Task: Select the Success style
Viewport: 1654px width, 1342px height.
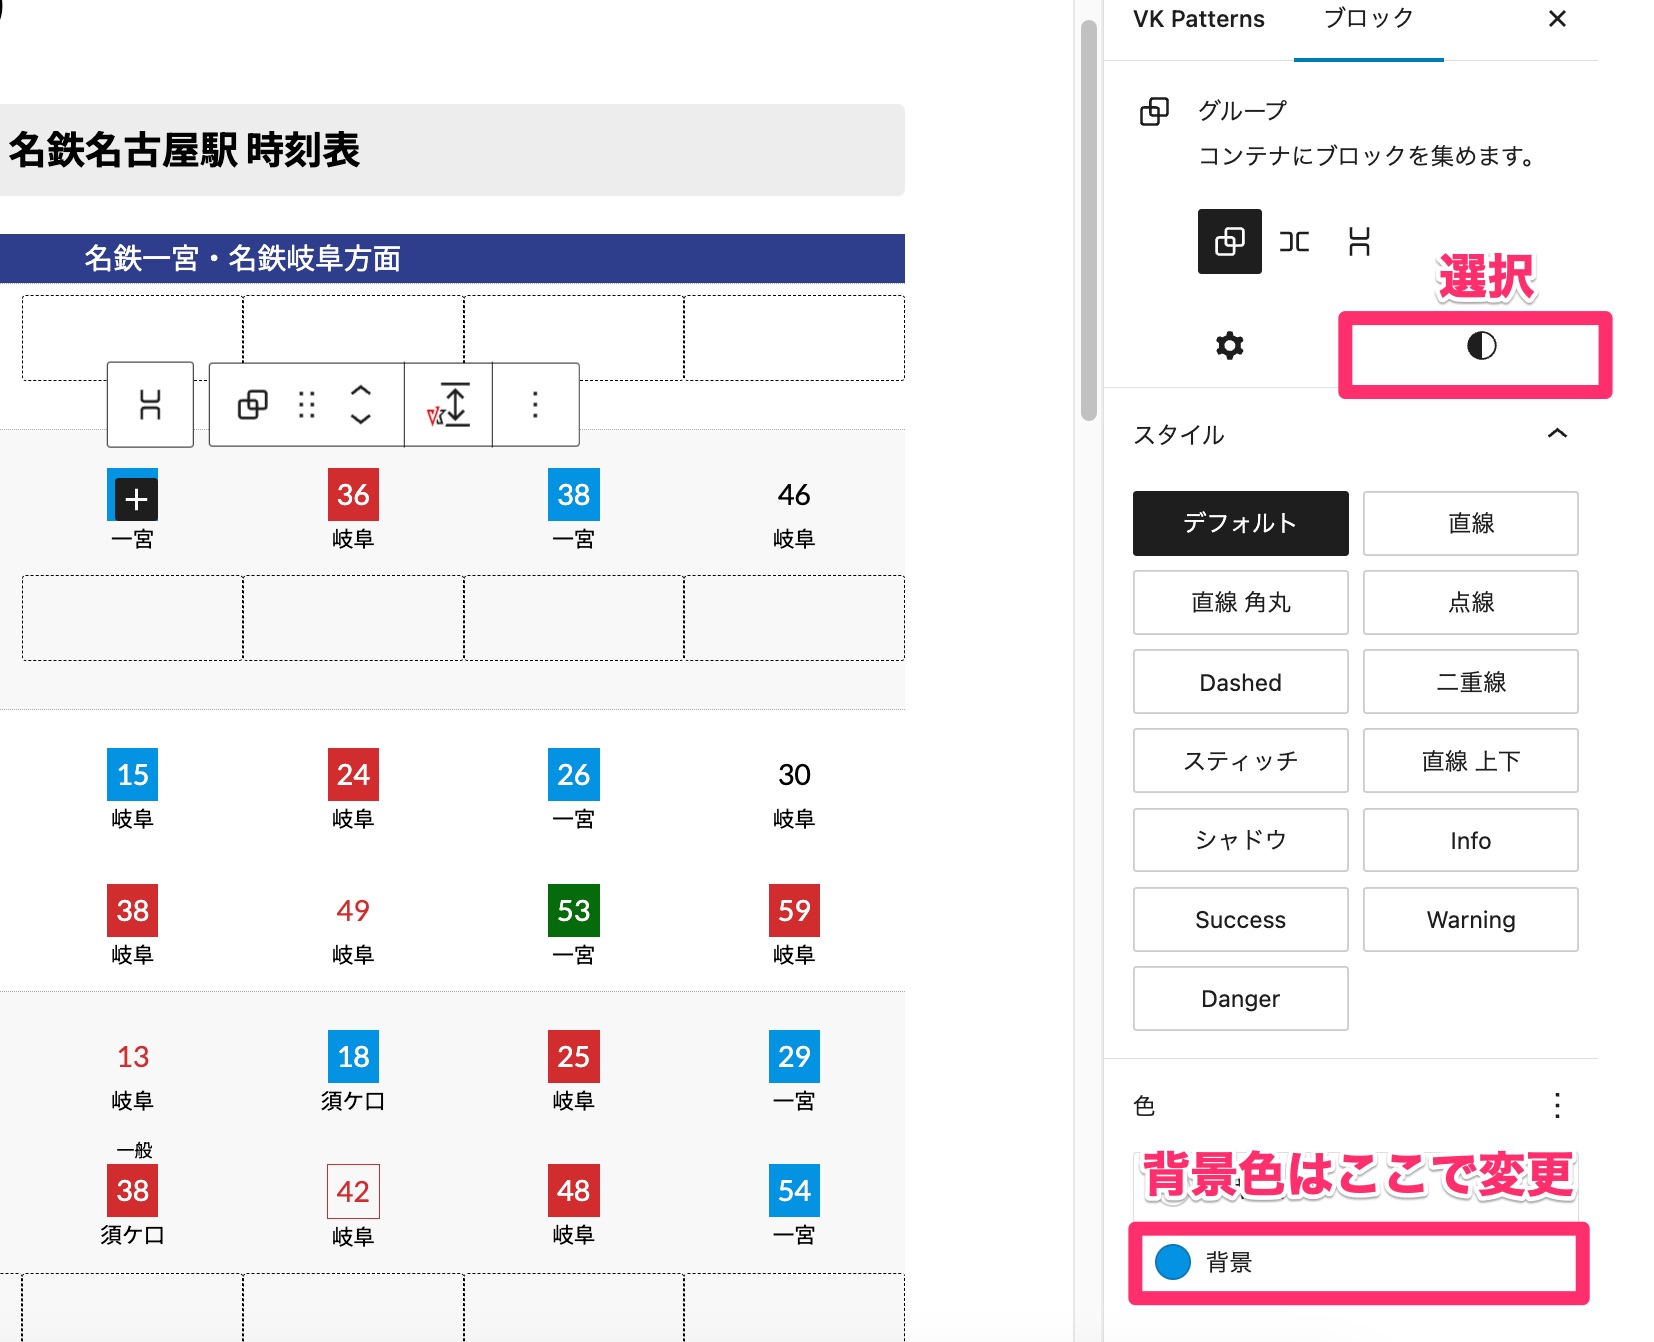Action: click(1240, 919)
